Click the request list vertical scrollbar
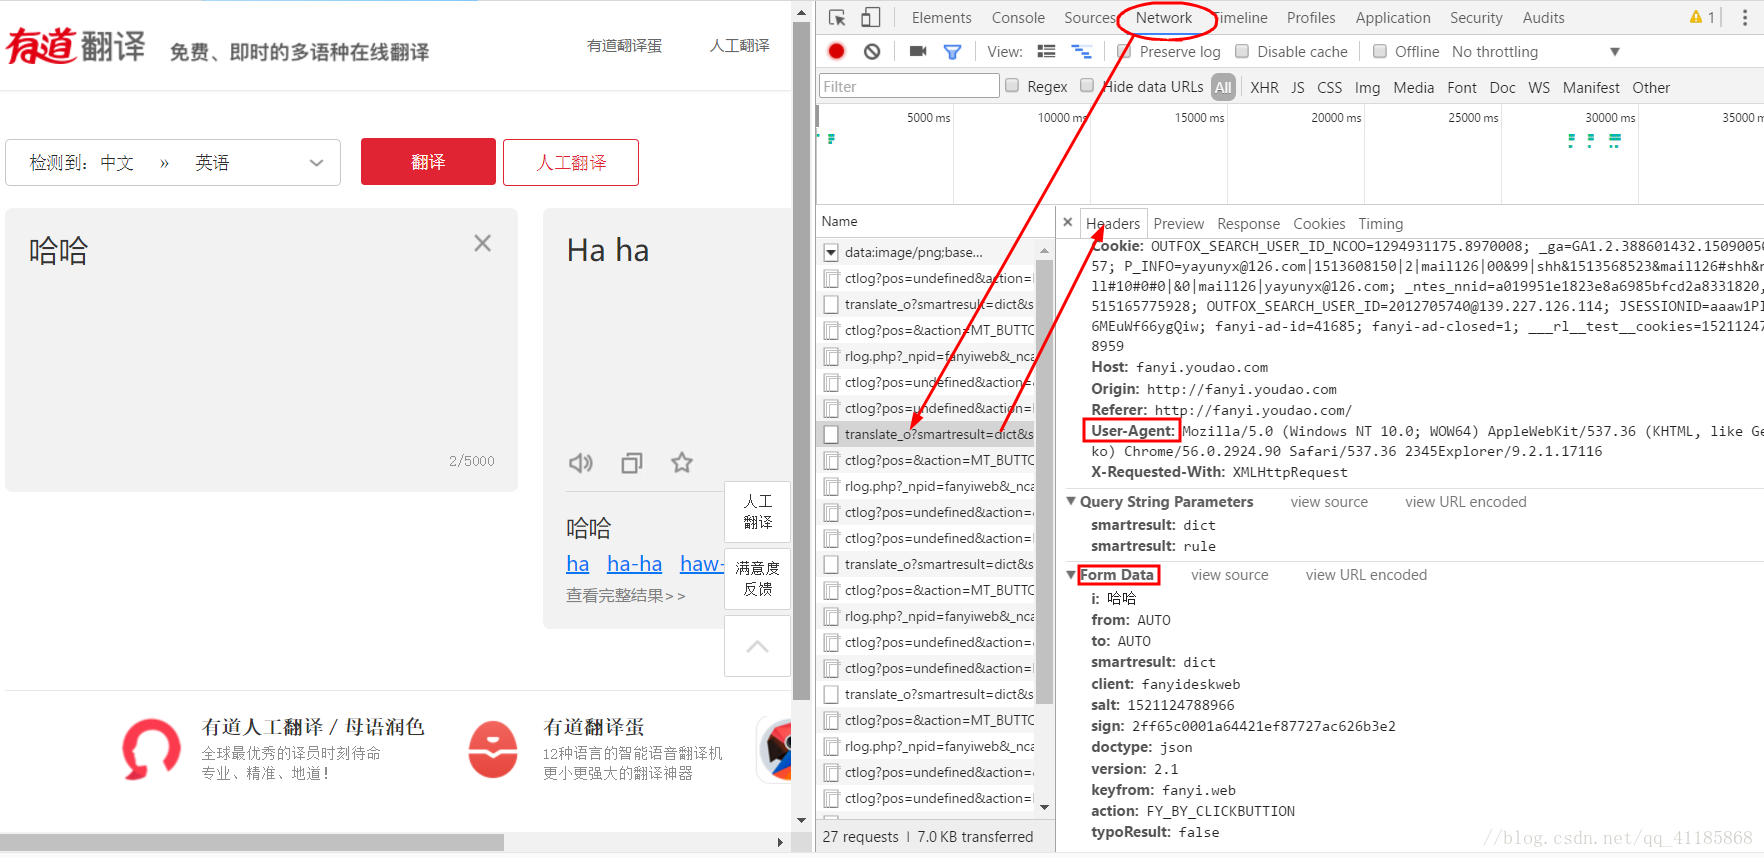Screen dimensions: 1764x858 tap(1044, 480)
